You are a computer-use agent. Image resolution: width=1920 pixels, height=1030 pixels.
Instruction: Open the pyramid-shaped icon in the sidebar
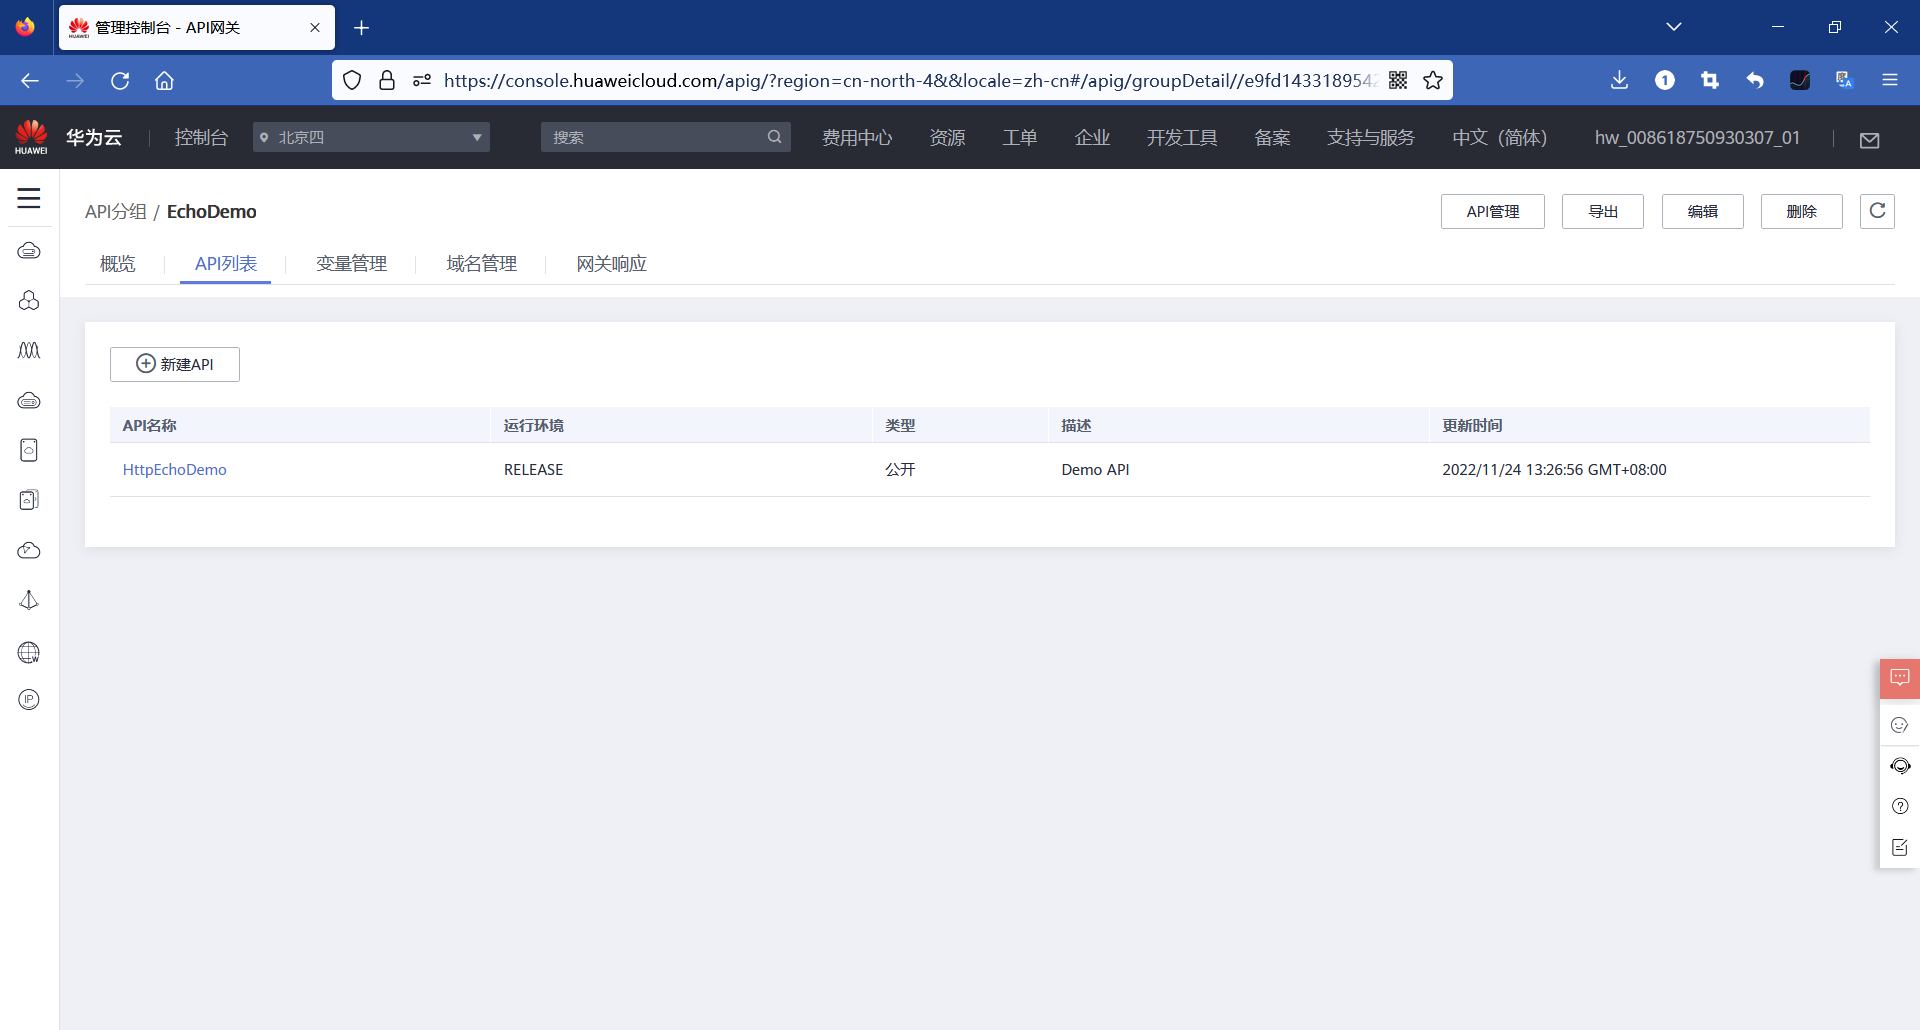pos(29,600)
